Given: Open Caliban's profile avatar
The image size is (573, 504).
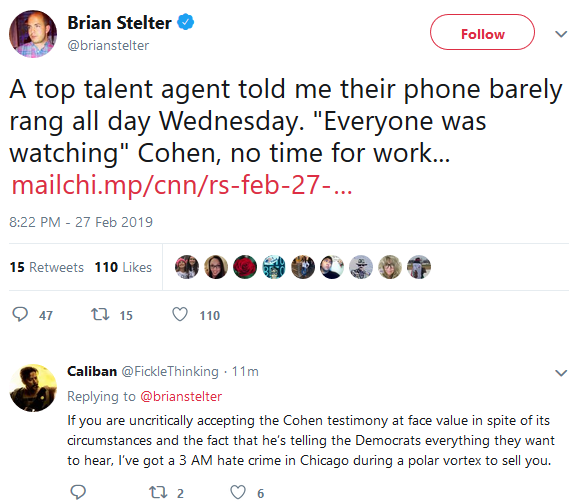Looking at the screenshot, I should tap(33, 388).
